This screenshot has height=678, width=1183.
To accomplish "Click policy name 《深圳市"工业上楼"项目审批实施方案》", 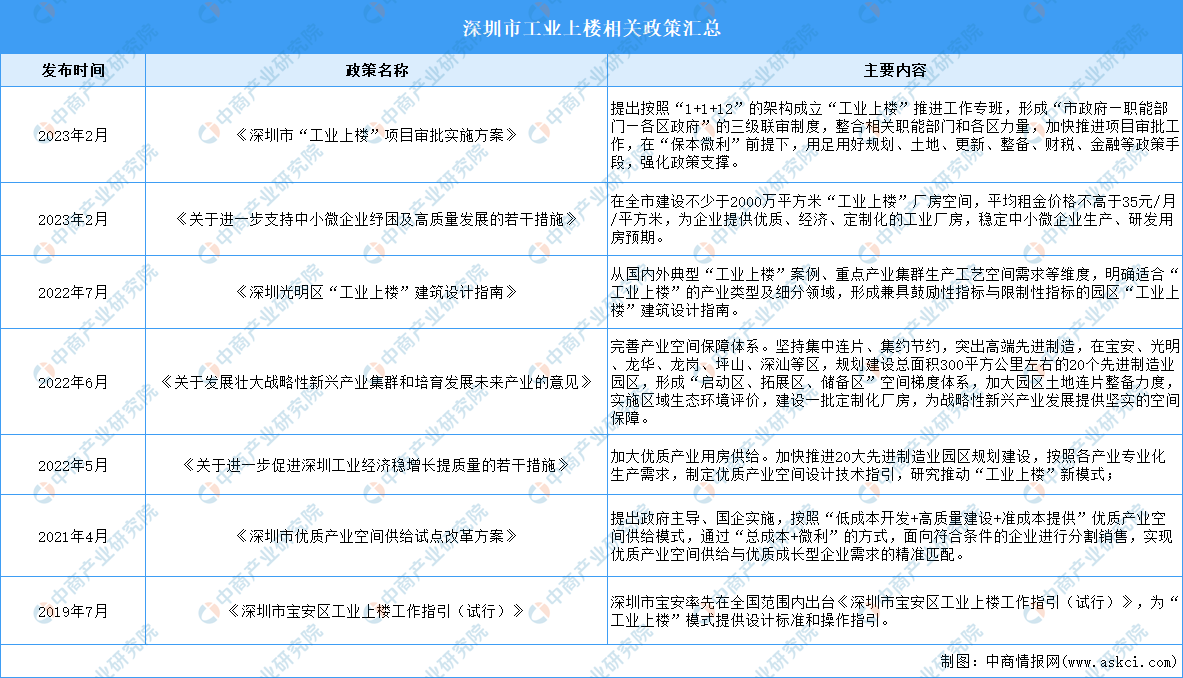I will (x=376, y=136).
